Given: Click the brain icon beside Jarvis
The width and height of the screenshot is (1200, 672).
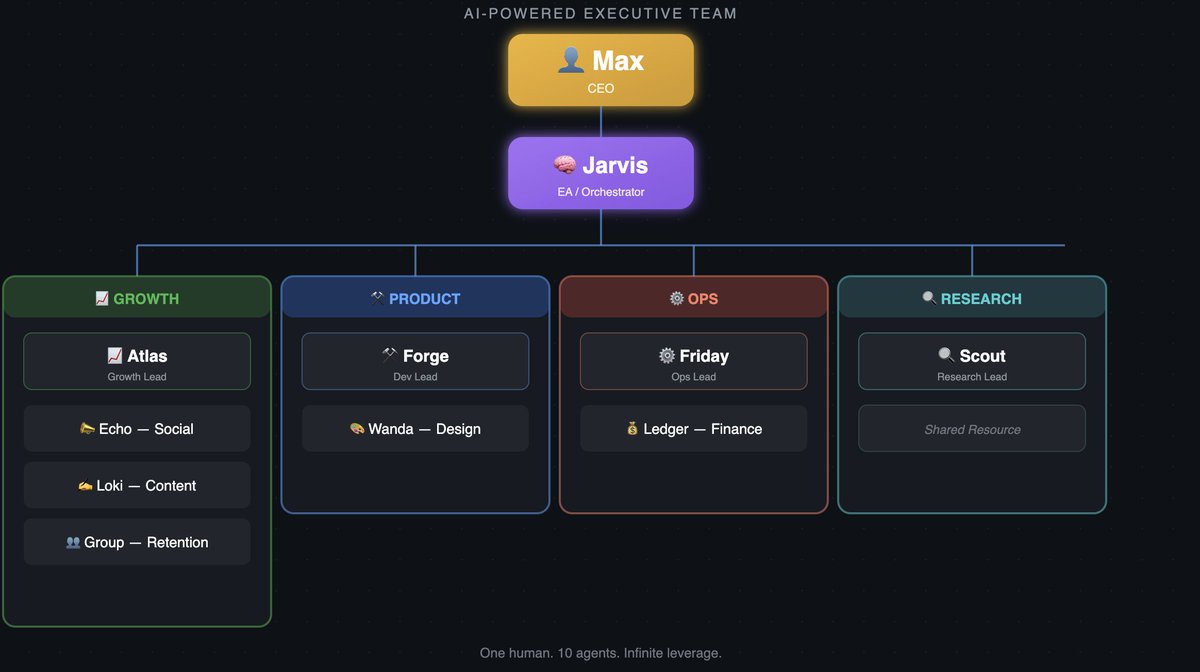Looking at the screenshot, I should pyautogui.click(x=565, y=165).
